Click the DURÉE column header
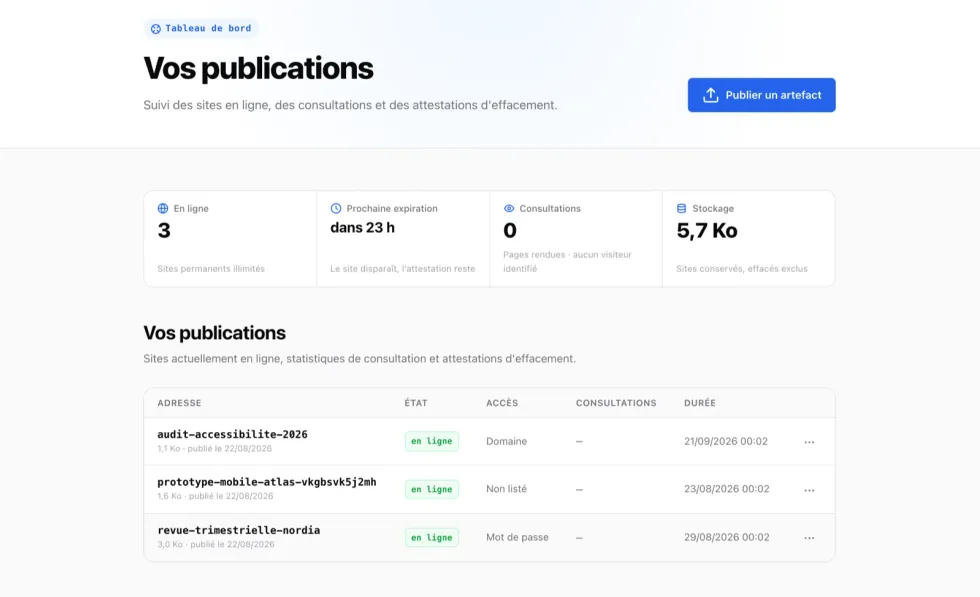The image size is (980, 597). point(700,403)
